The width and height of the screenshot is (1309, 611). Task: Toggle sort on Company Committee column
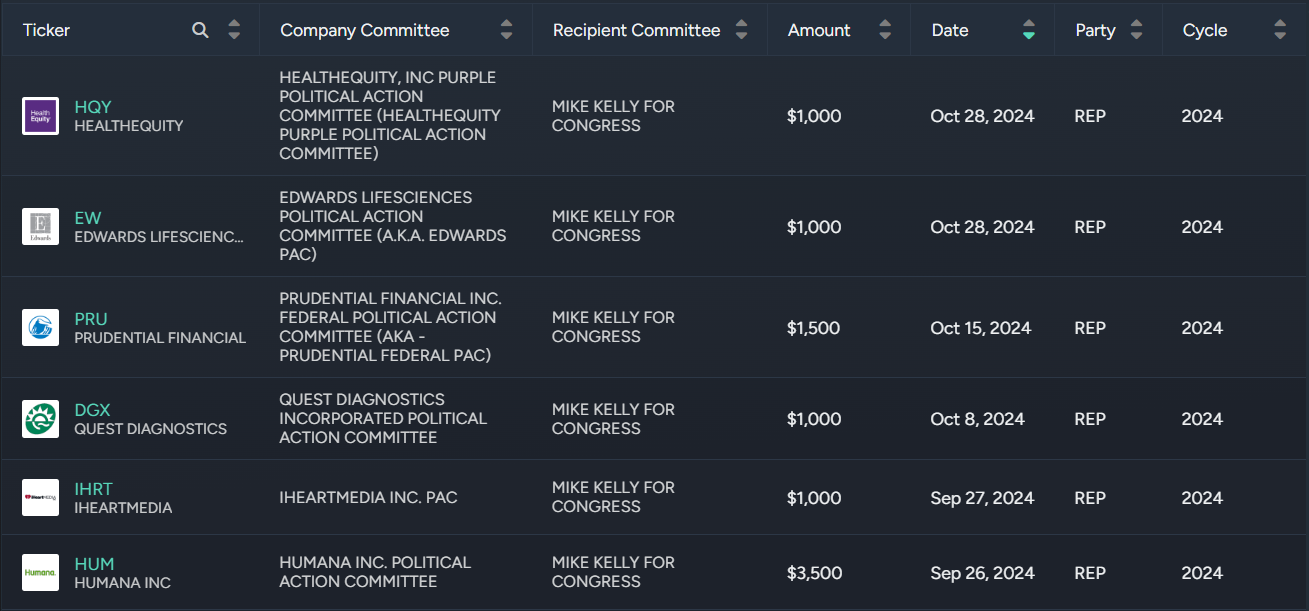click(506, 30)
